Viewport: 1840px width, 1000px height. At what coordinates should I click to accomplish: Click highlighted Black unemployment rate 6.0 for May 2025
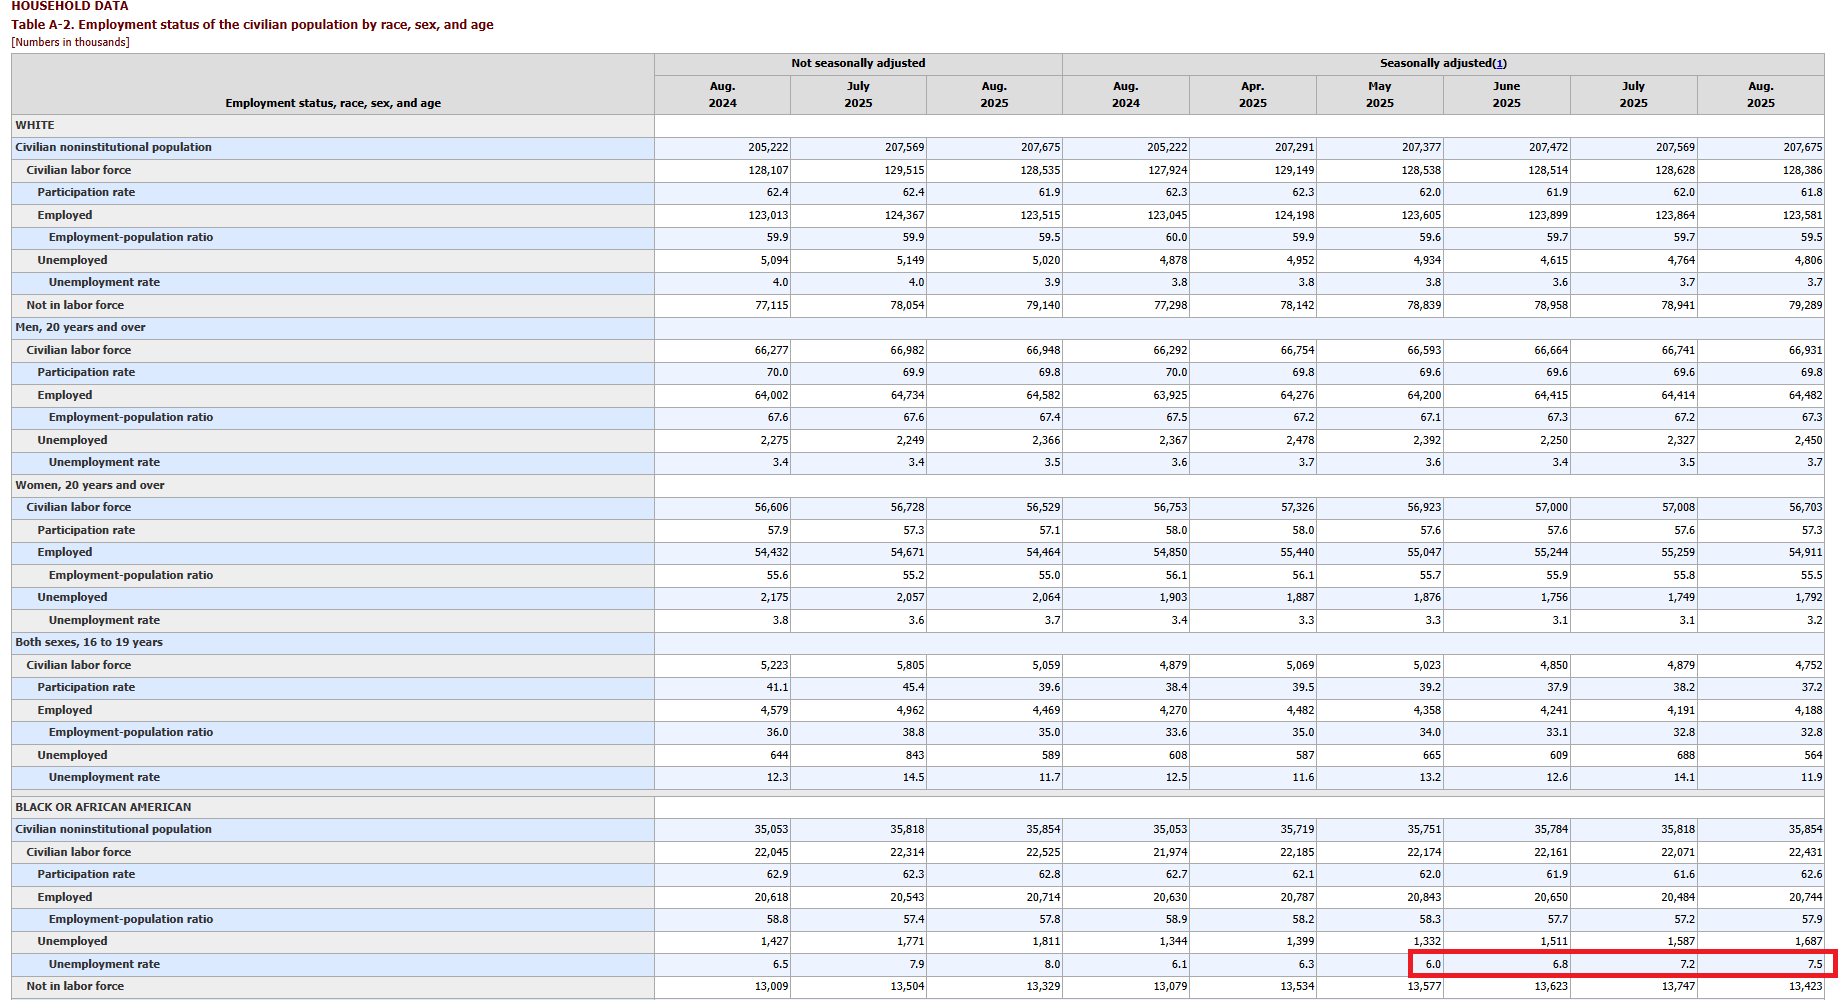pyautogui.click(x=1433, y=964)
